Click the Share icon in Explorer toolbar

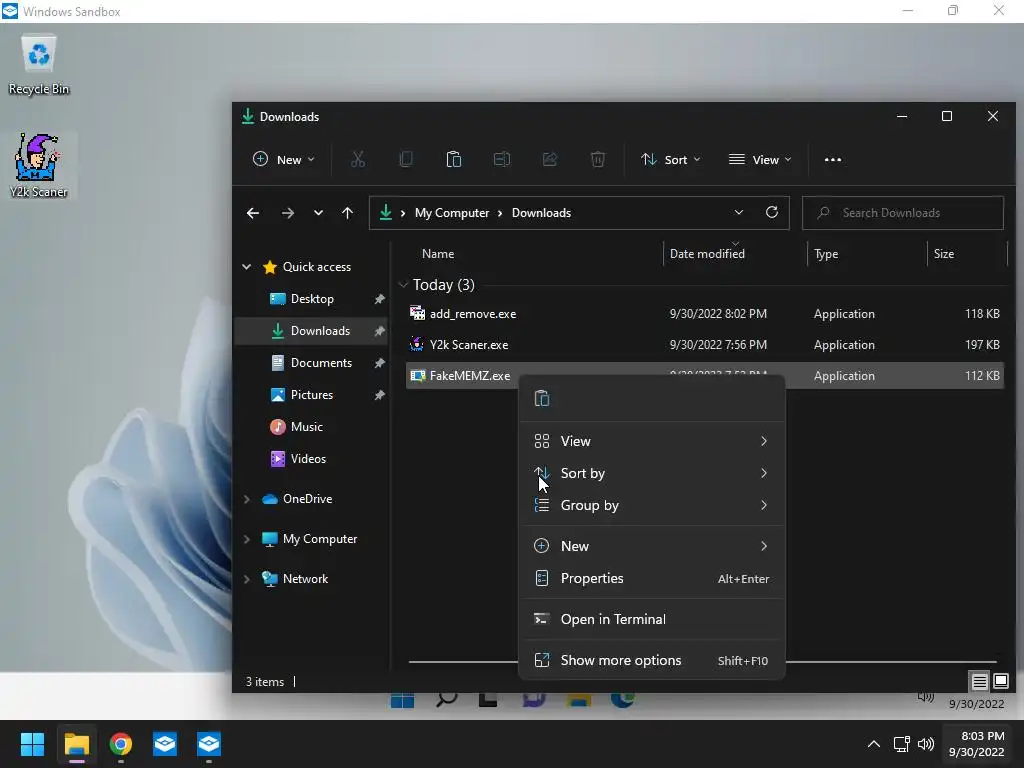pos(550,159)
